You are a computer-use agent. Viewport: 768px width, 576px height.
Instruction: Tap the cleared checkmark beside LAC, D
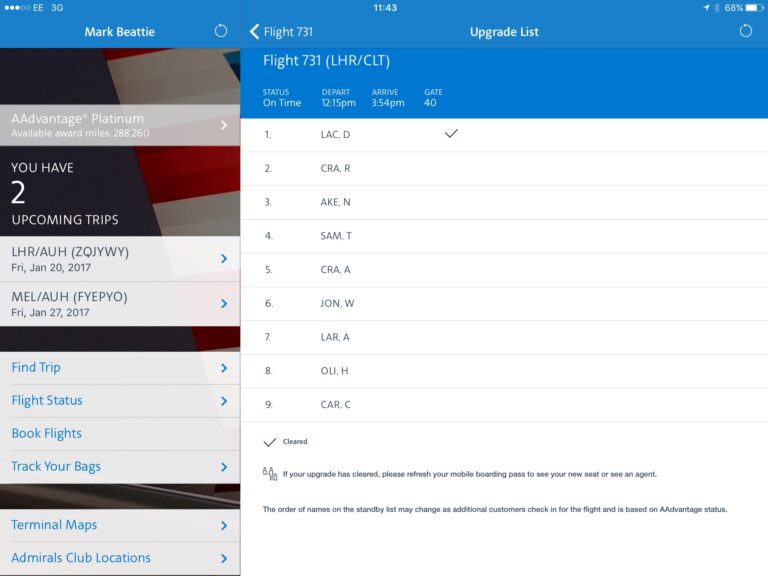[451, 133]
